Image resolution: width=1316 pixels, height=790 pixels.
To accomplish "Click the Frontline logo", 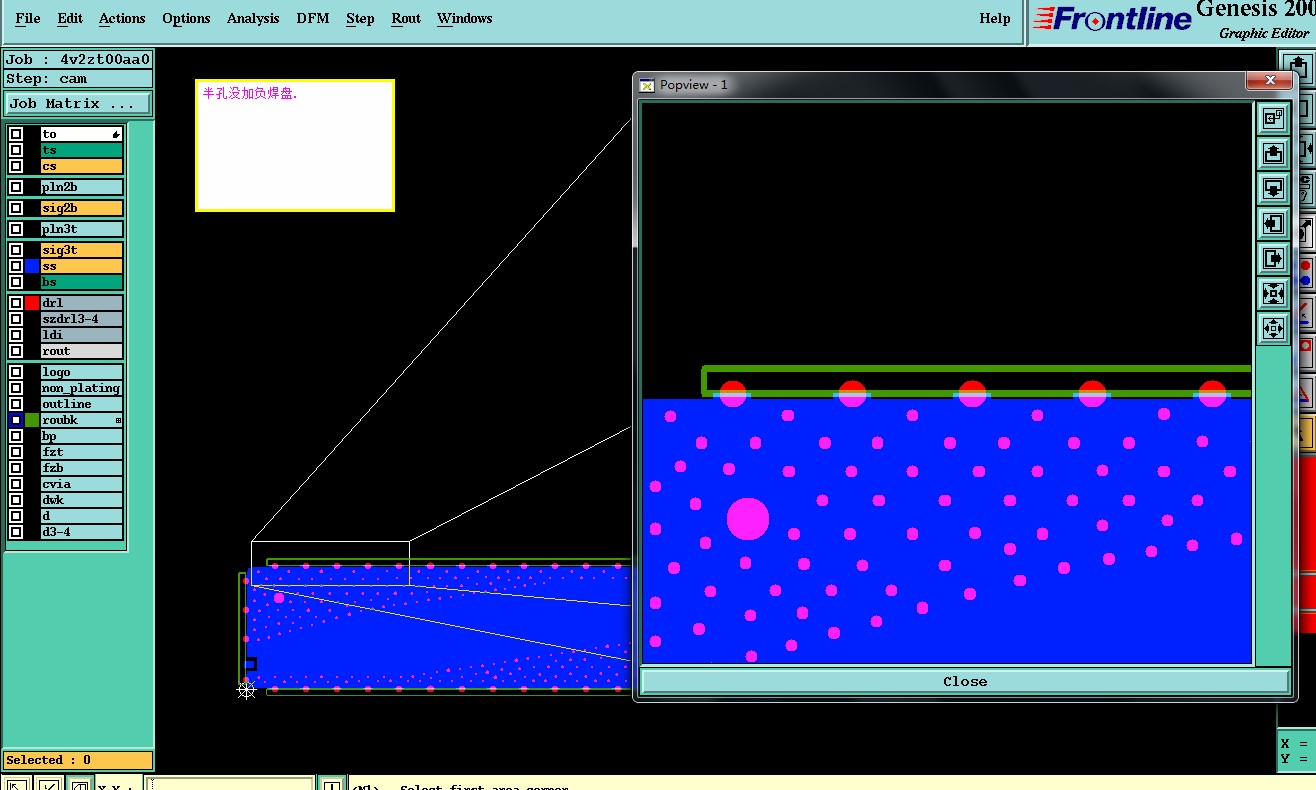I will pyautogui.click(x=1112, y=19).
